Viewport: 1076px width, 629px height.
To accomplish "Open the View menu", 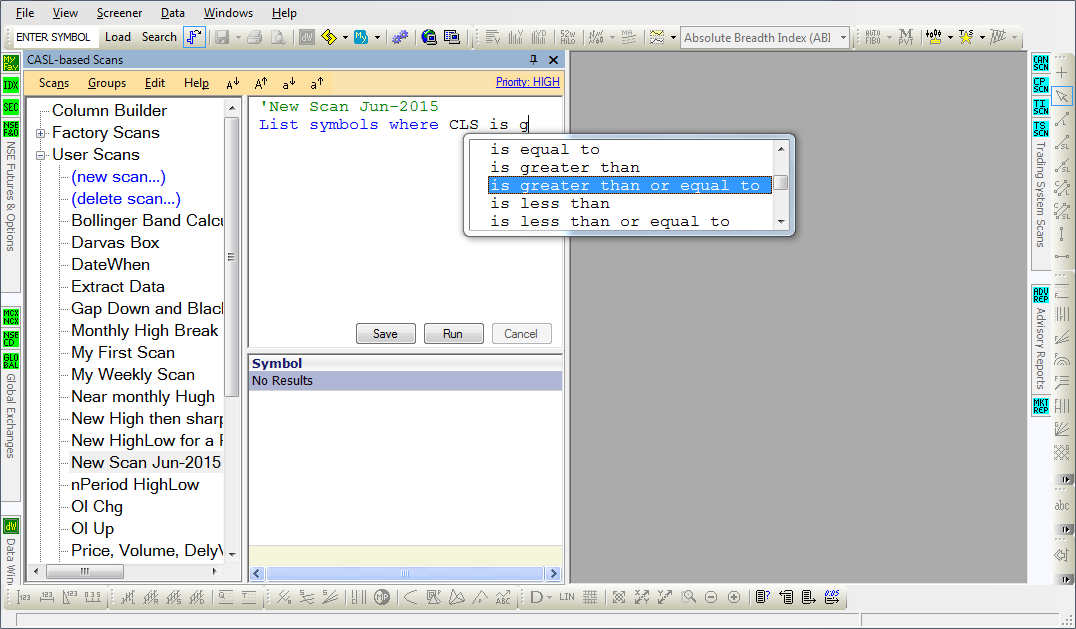I will pyautogui.click(x=65, y=13).
